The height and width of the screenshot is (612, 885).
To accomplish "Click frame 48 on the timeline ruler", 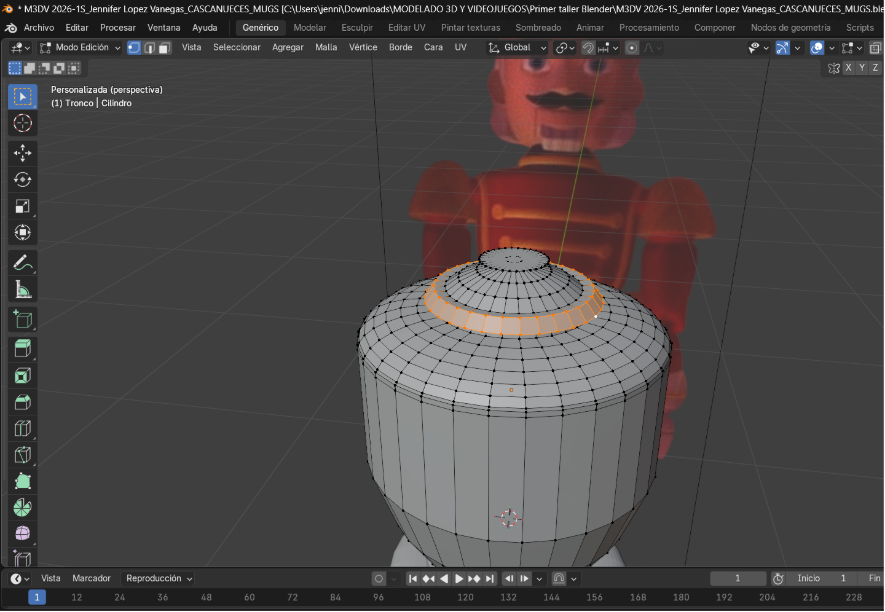I will point(206,594).
